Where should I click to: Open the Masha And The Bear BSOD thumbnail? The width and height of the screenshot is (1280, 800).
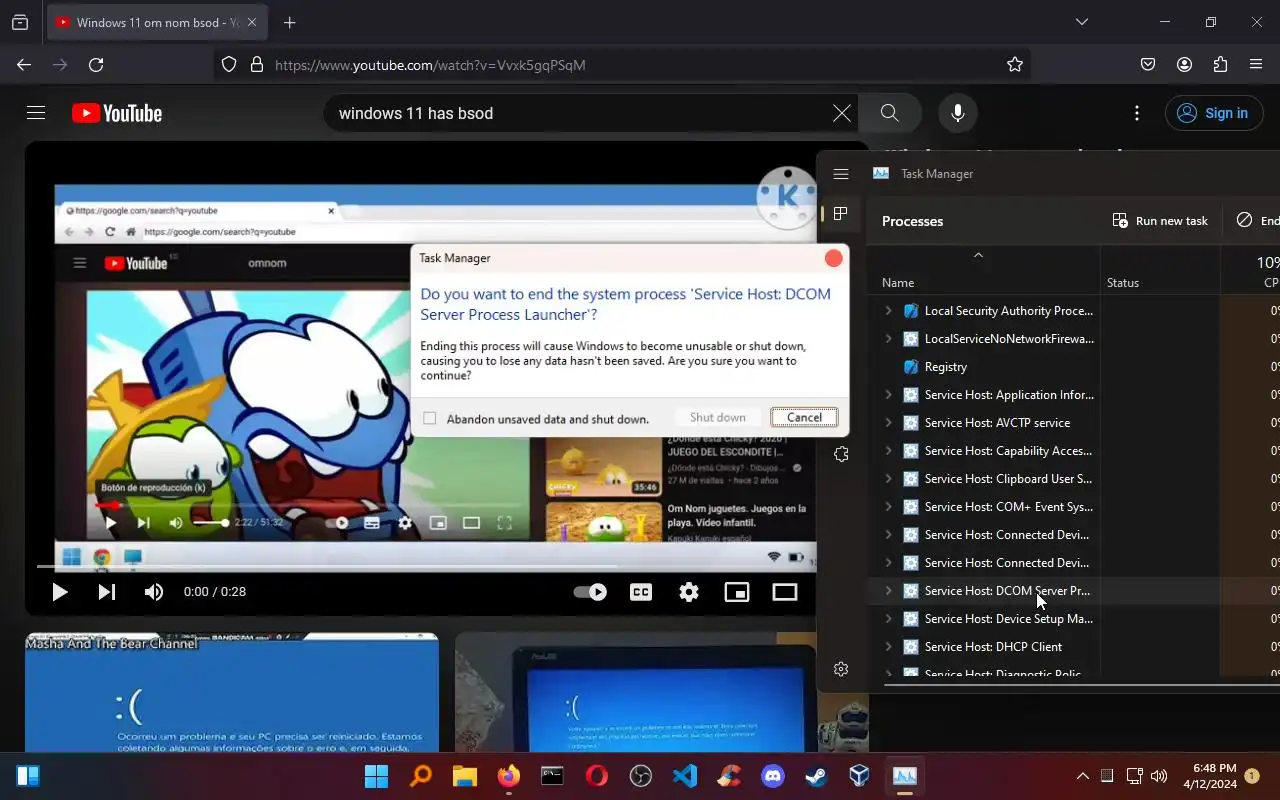tap(232, 692)
